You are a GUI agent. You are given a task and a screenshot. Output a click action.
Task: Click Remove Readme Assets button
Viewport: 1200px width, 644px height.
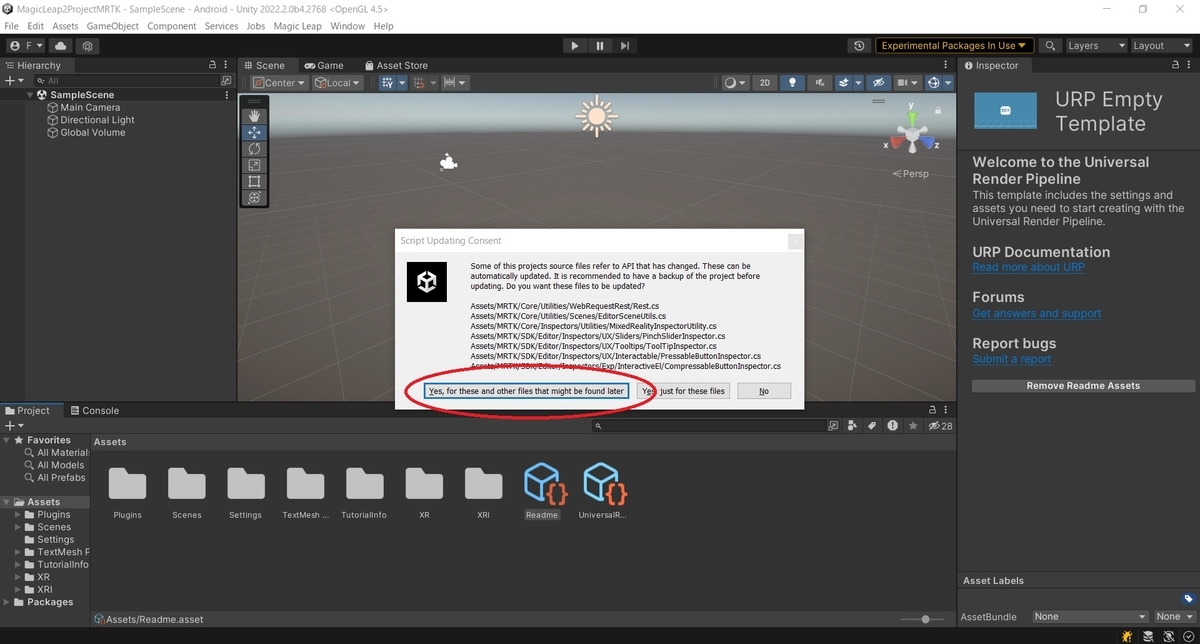1083,385
